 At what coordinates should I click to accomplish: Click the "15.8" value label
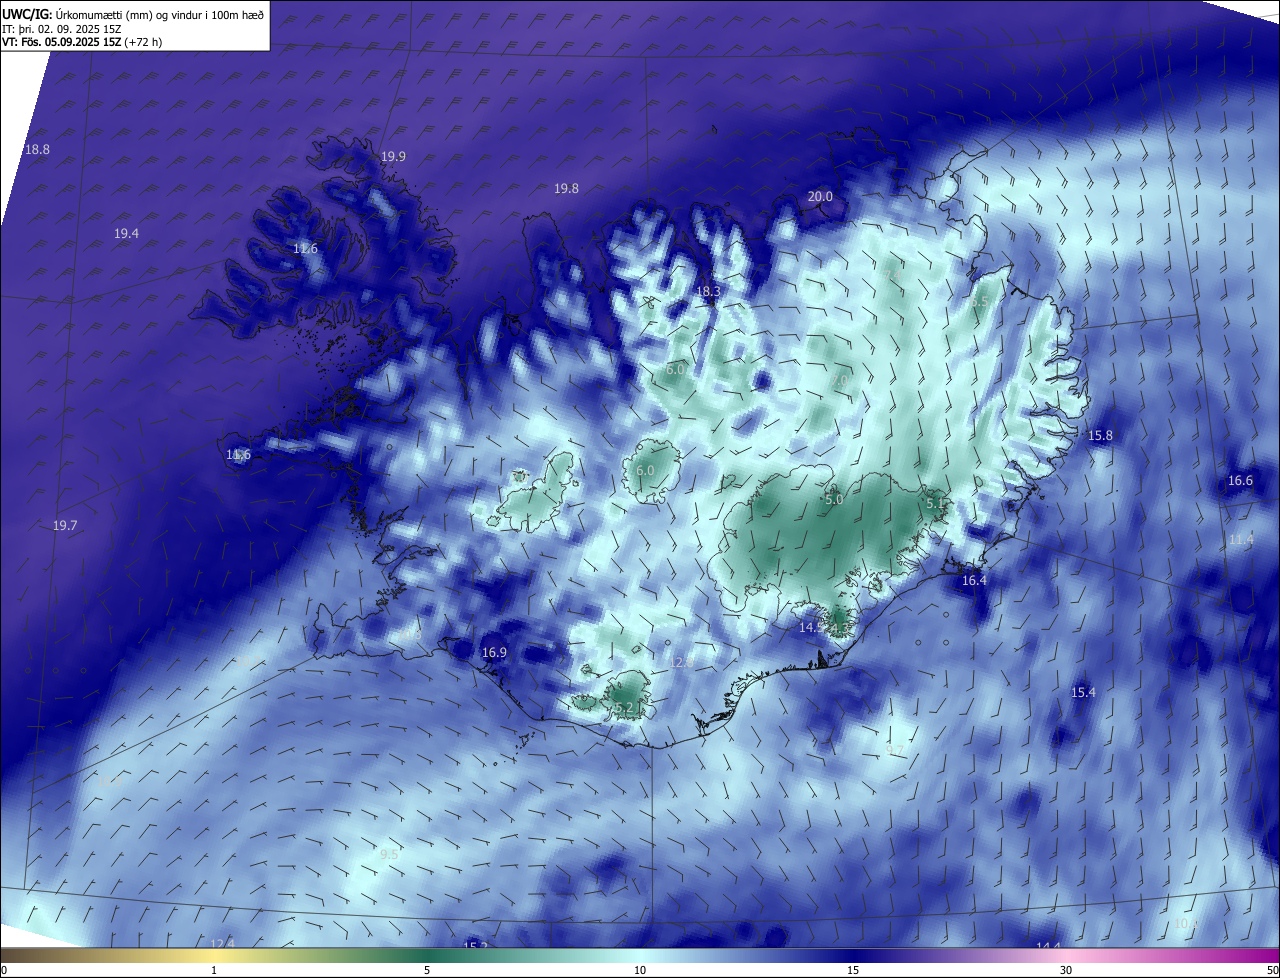[x=1100, y=435]
